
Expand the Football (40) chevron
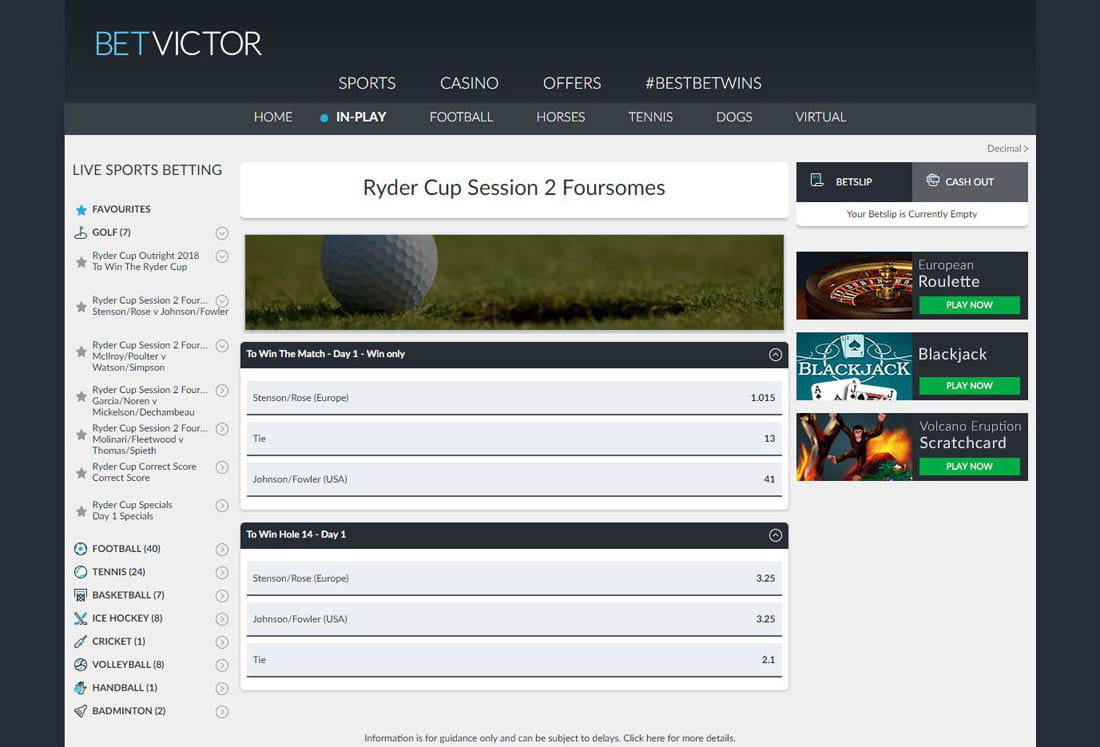(x=222, y=549)
